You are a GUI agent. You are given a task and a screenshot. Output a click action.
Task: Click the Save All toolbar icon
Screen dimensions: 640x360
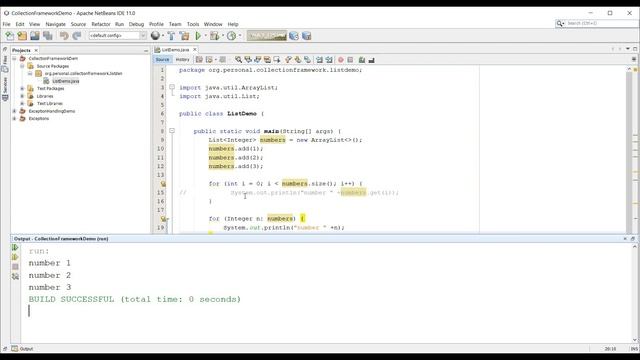(x=48, y=36)
